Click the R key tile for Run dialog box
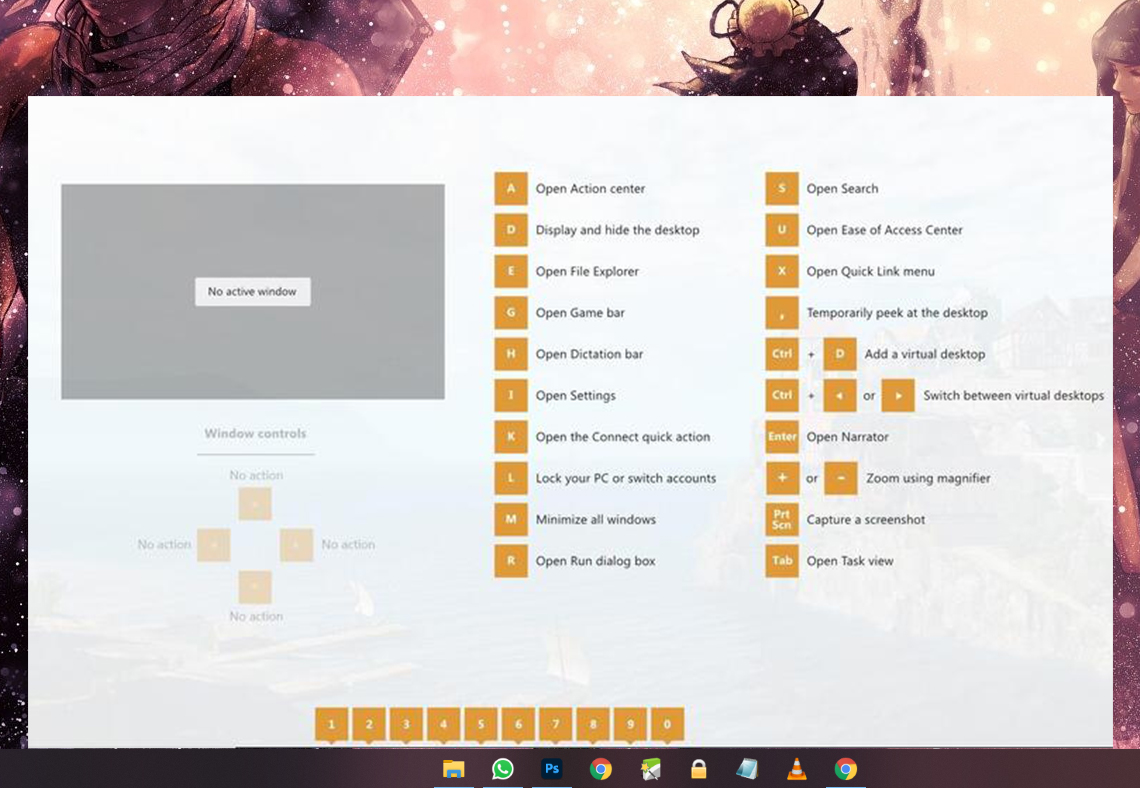This screenshot has width=1140, height=788. pyautogui.click(x=511, y=561)
